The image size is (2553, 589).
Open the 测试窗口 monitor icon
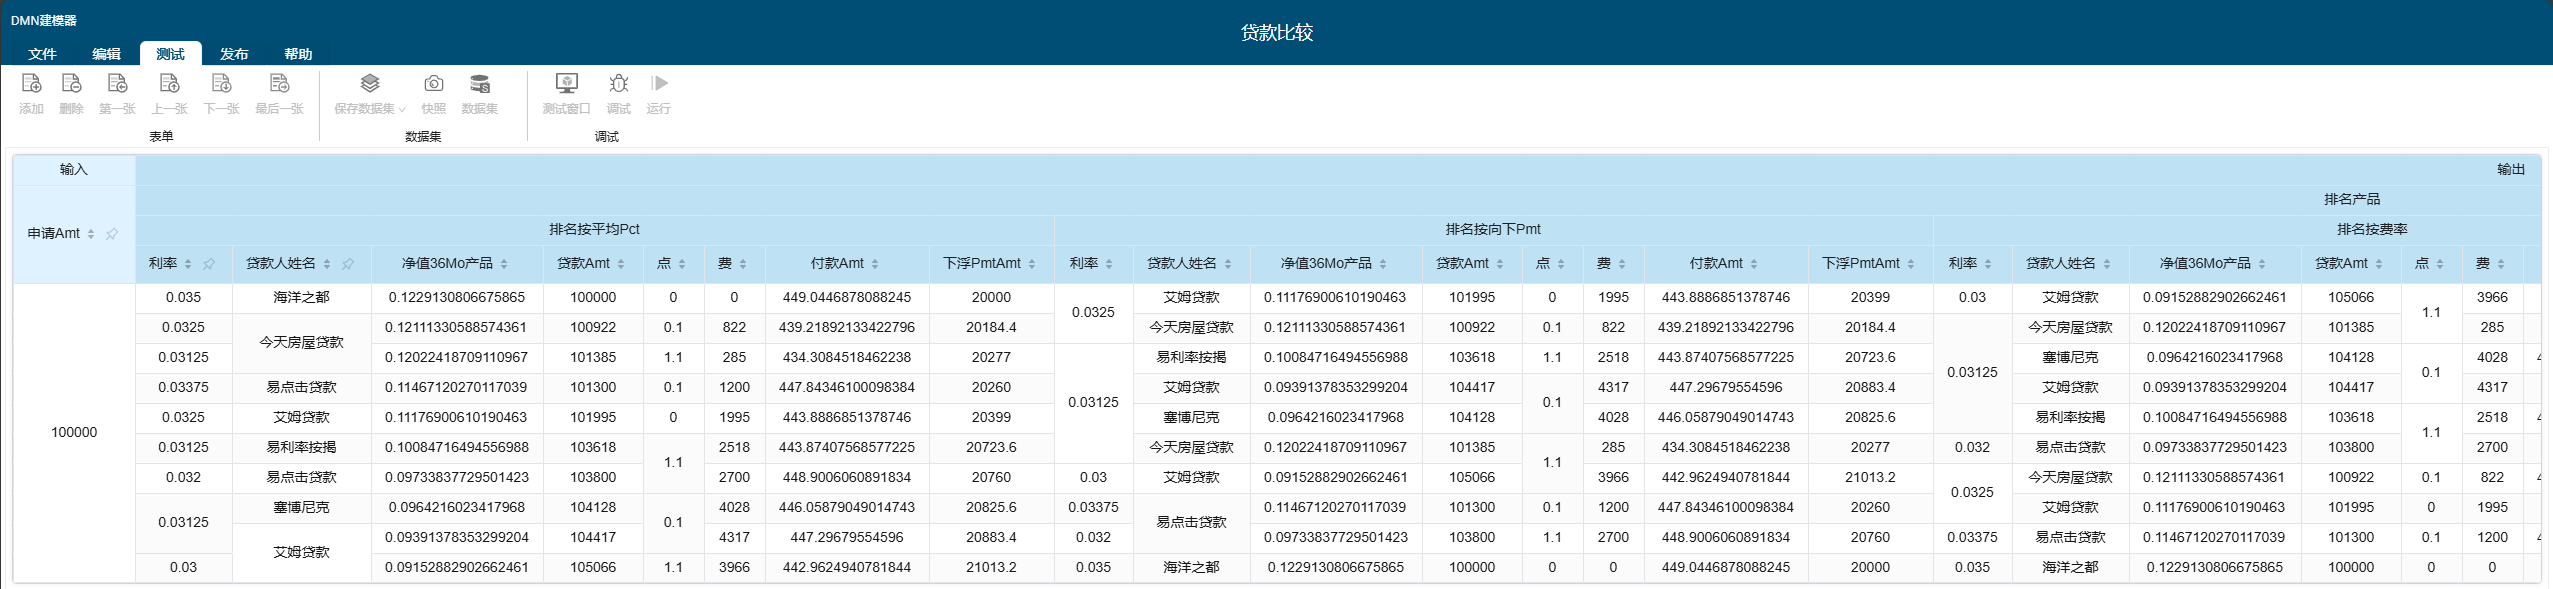click(566, 84)
